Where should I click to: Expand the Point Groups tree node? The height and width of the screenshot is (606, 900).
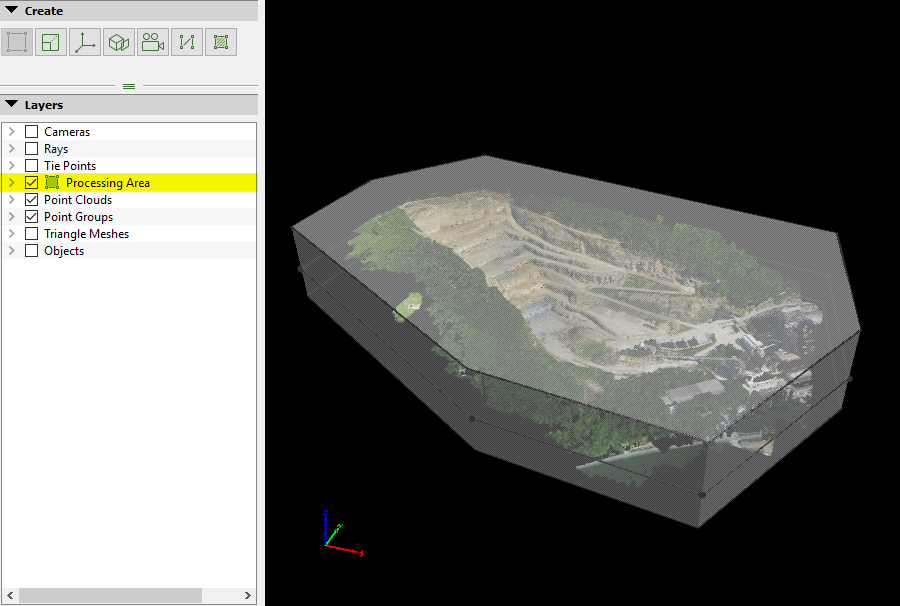point(12,217)
